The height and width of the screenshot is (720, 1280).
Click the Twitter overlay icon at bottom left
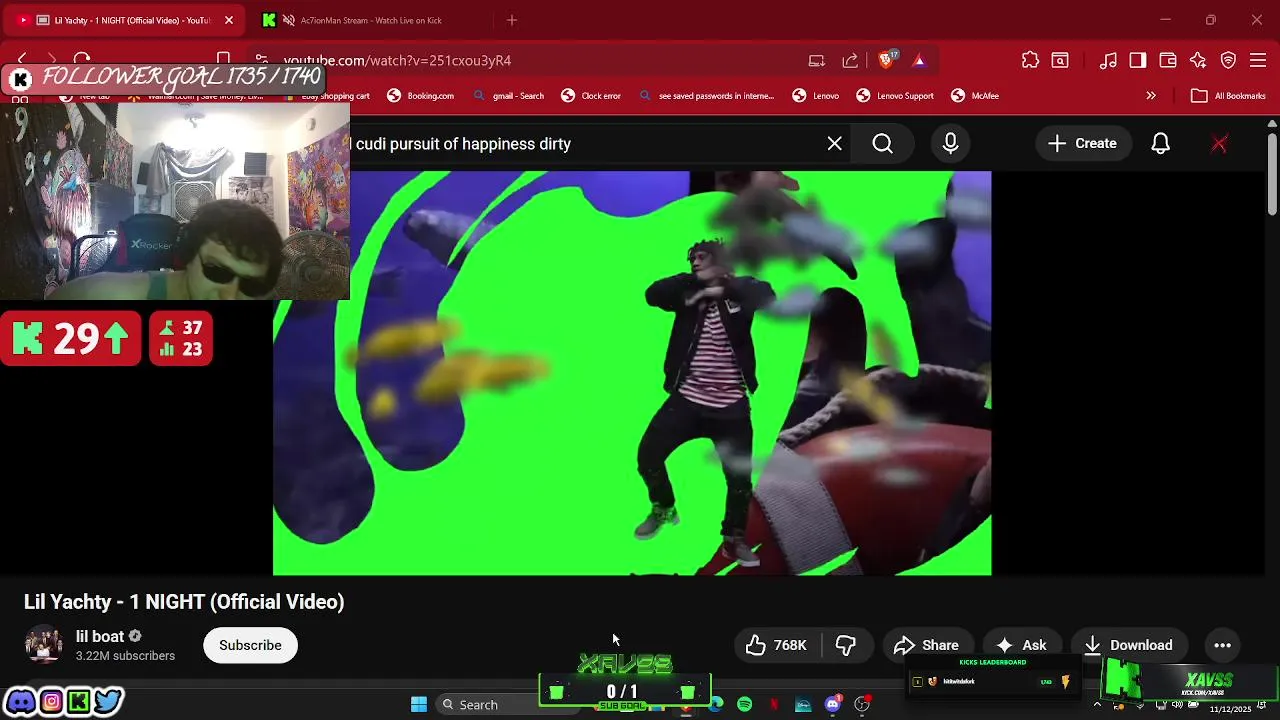pos(108,701)
